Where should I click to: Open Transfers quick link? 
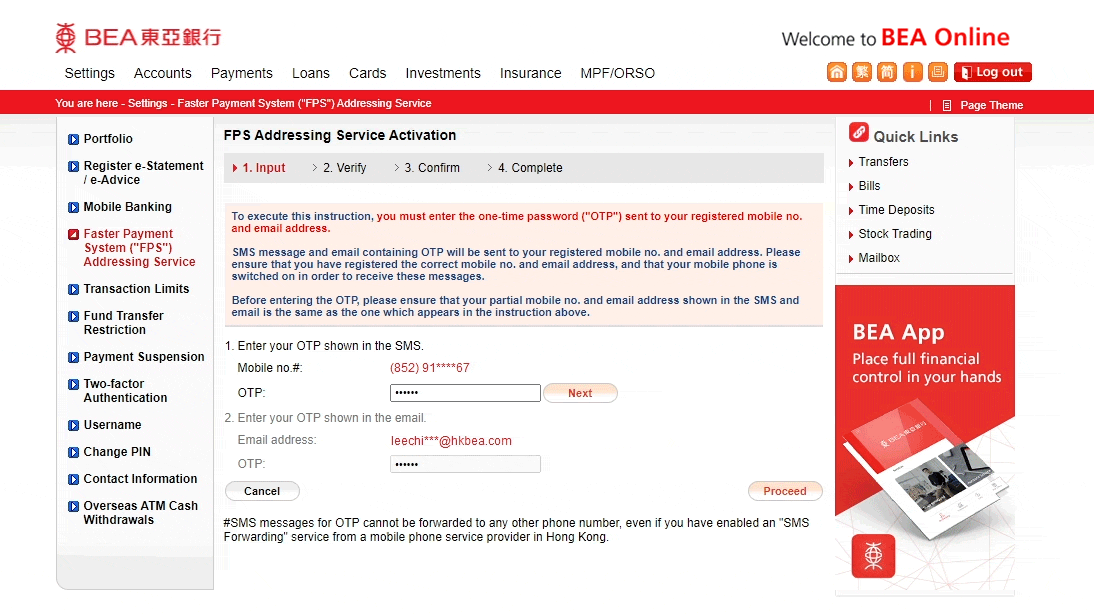pyautogui.click(x=883, y=162)
